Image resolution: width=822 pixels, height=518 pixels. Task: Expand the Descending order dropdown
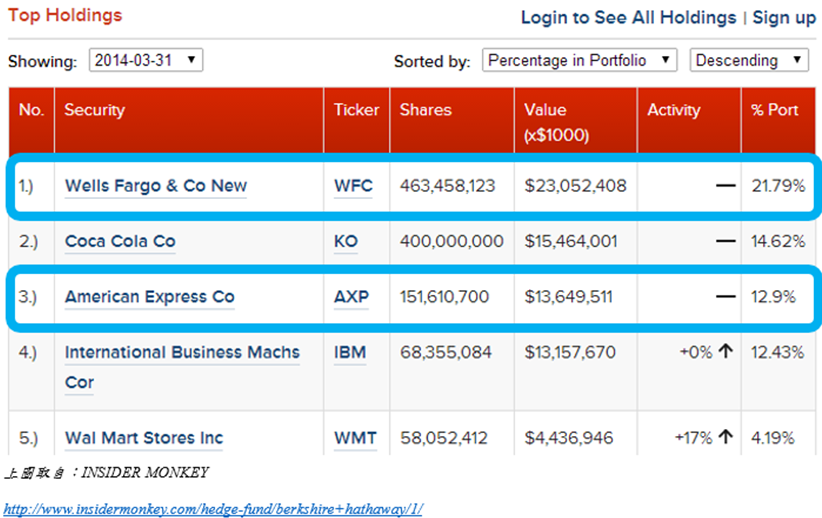(748, 60)
